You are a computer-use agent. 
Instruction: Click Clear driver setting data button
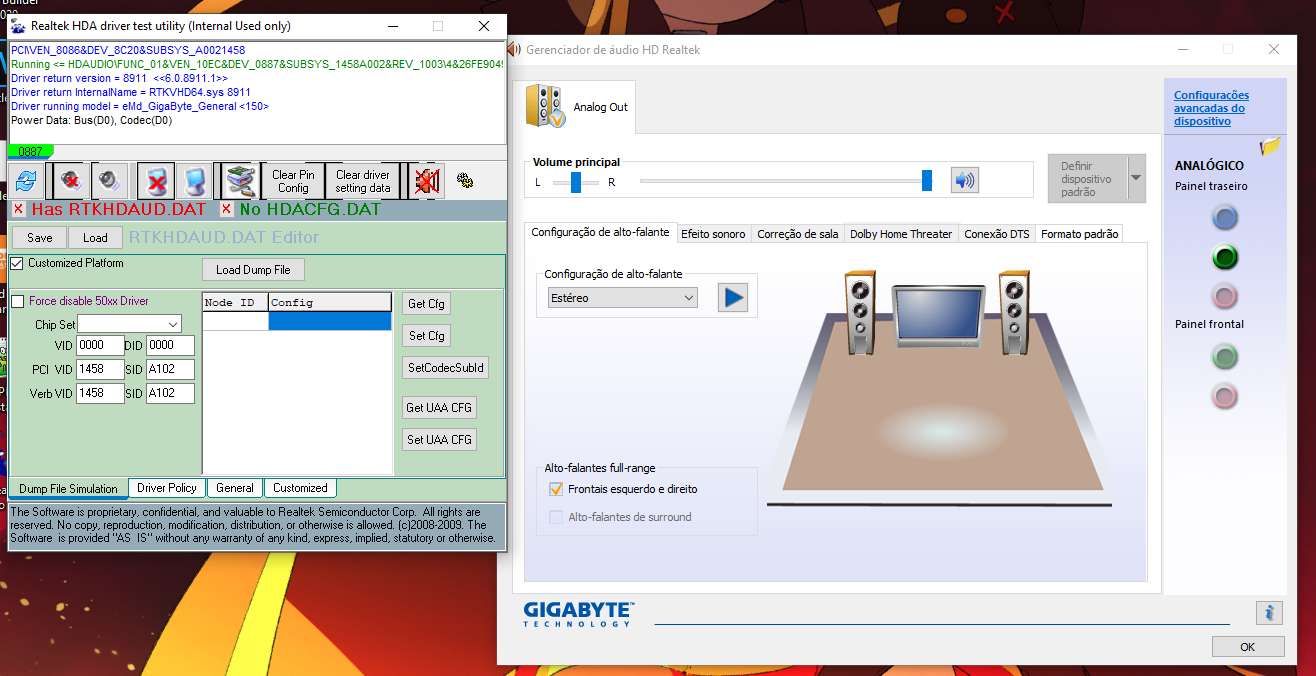click(x=363, y=181)
